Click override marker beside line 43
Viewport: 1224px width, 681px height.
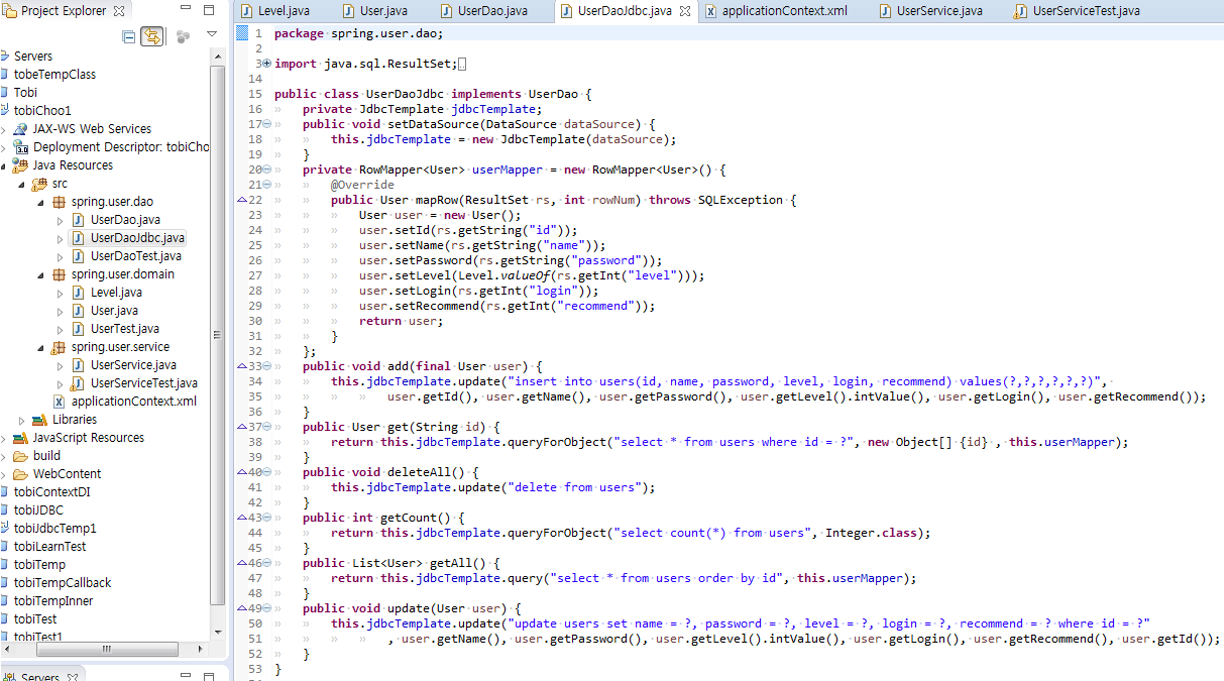click(242, 517)
